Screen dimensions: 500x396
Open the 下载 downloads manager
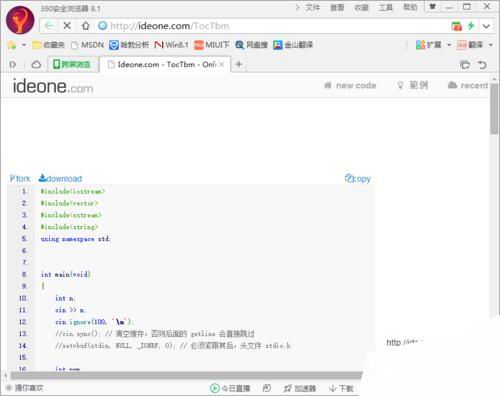point(341,388)
